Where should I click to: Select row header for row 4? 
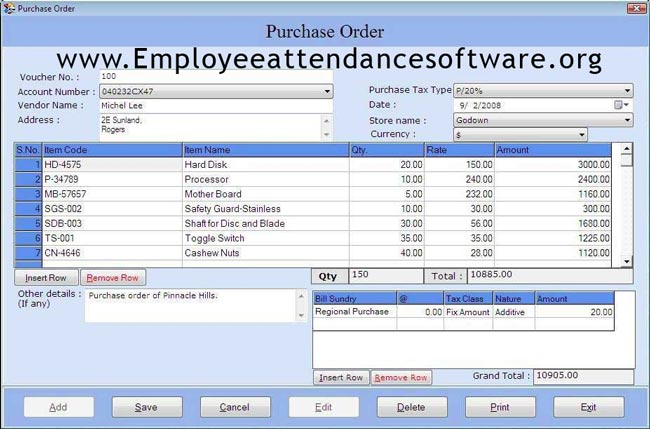28,208
